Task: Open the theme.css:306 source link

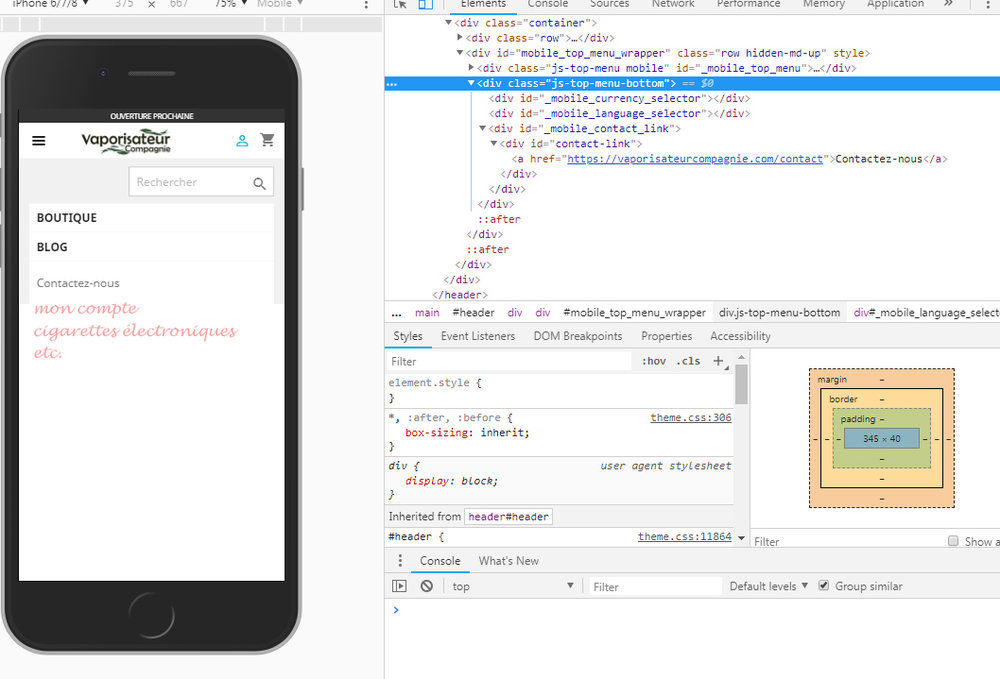Action: pyautogui.click(x=690, y=418)
